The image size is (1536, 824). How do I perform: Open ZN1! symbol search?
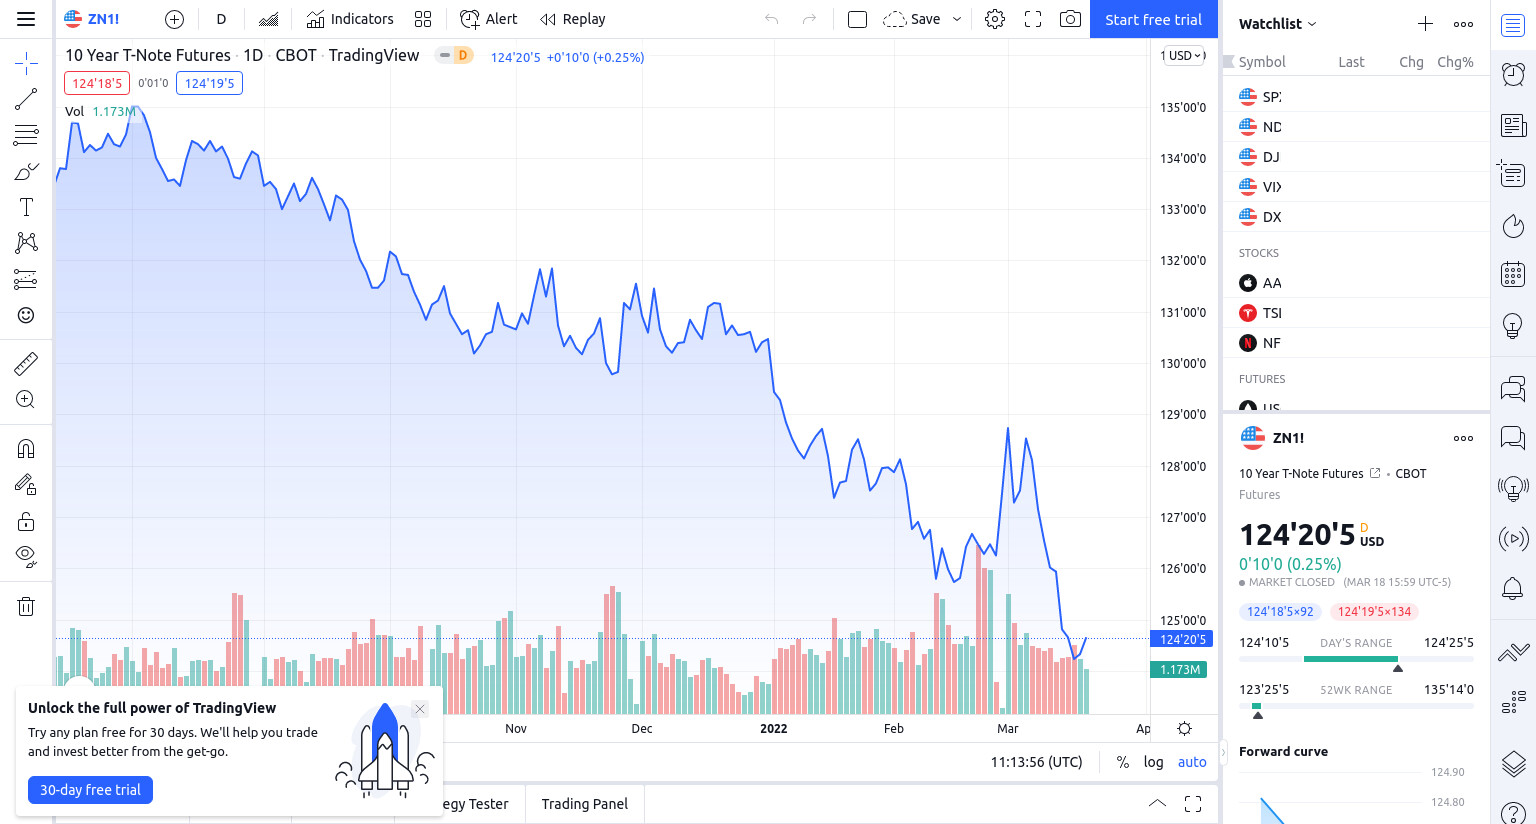click(x=92, y=19)
